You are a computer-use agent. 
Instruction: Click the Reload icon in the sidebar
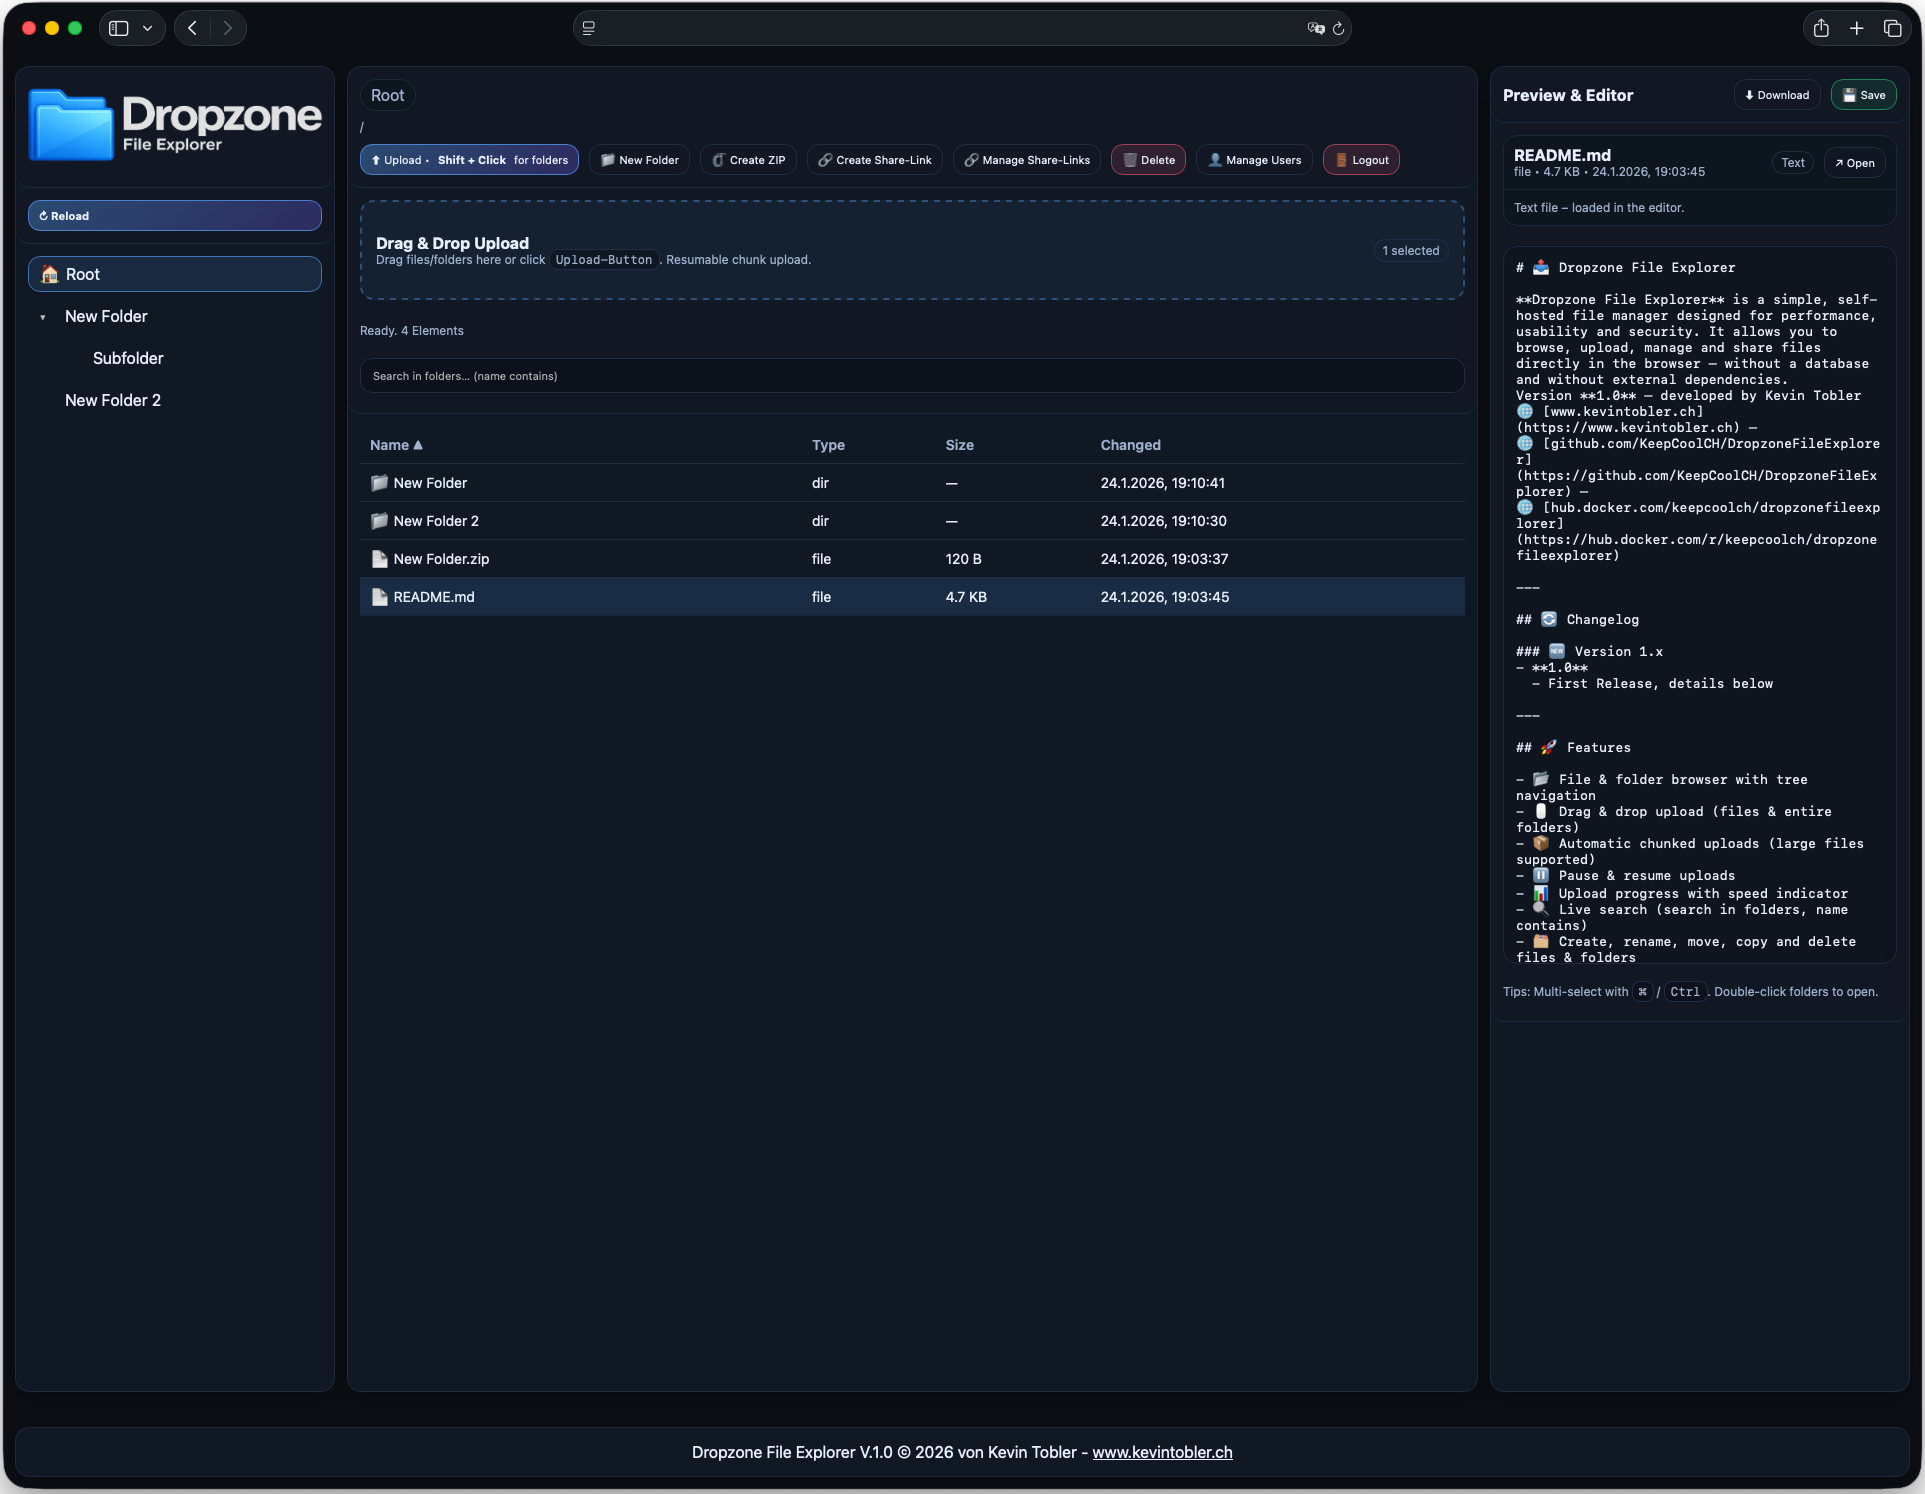click(45, 215)
